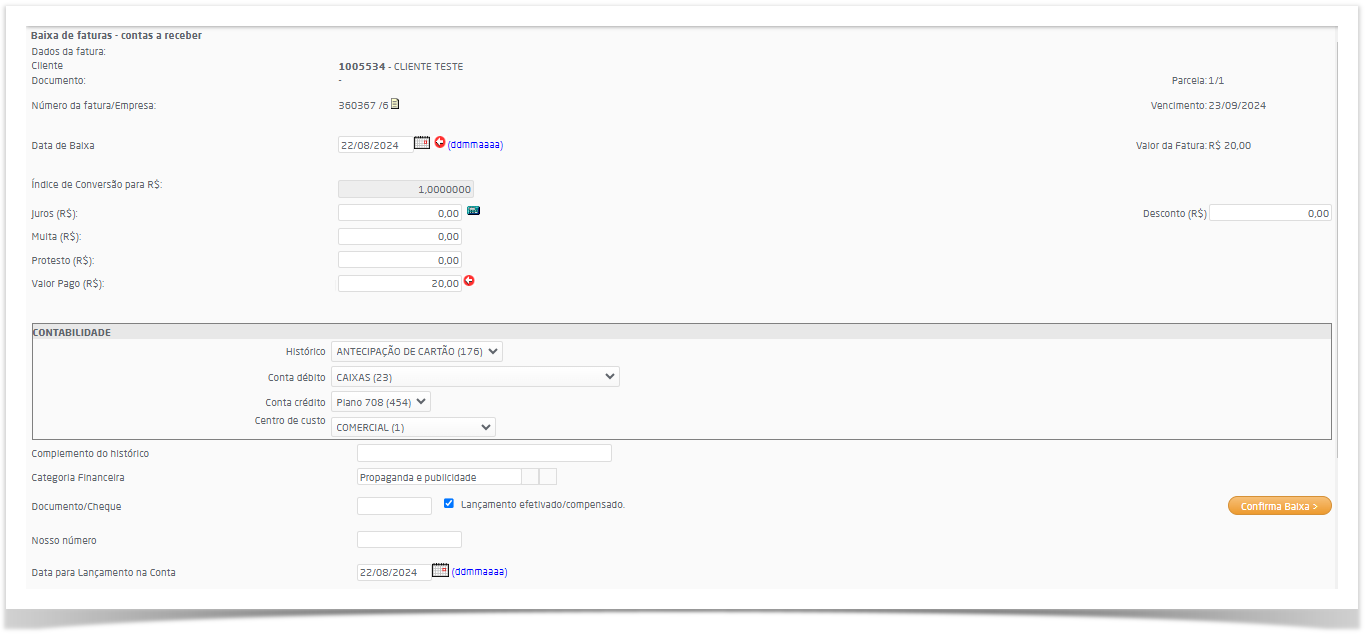Viewport: 1372px width, 638px height.
Task: Open the invoice document icon beside 360367 /6
Action: click(x=395, y=104)
